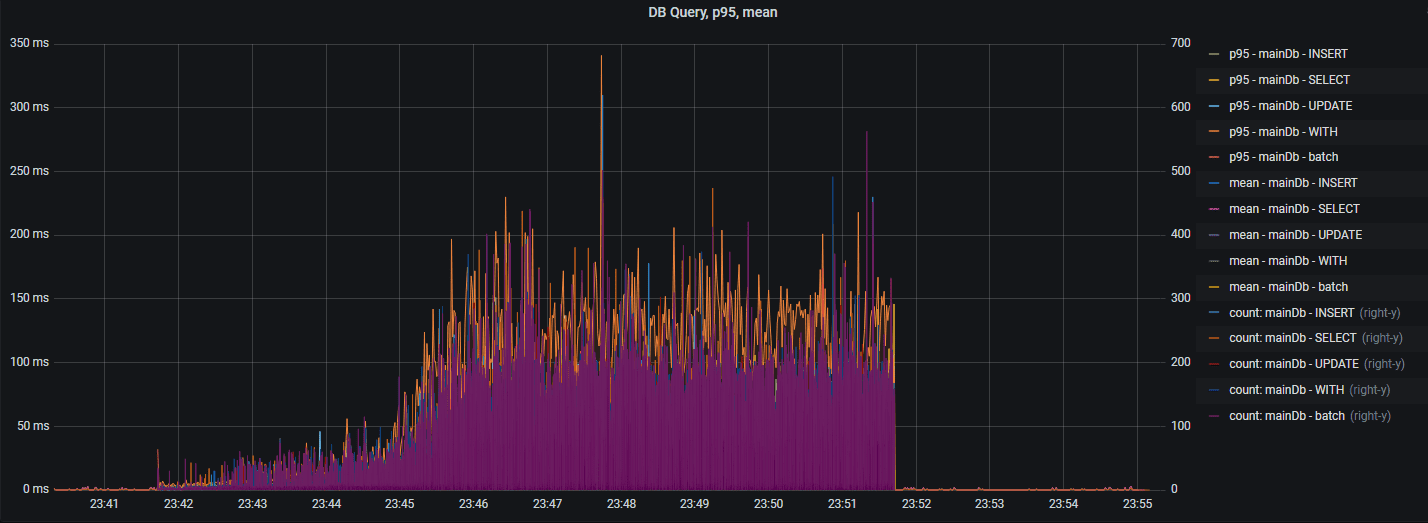The width and height of the screenshot is (1428, 523).
Task: Click the 23:52 time axis tick label
Action: (x=916, y=504)
